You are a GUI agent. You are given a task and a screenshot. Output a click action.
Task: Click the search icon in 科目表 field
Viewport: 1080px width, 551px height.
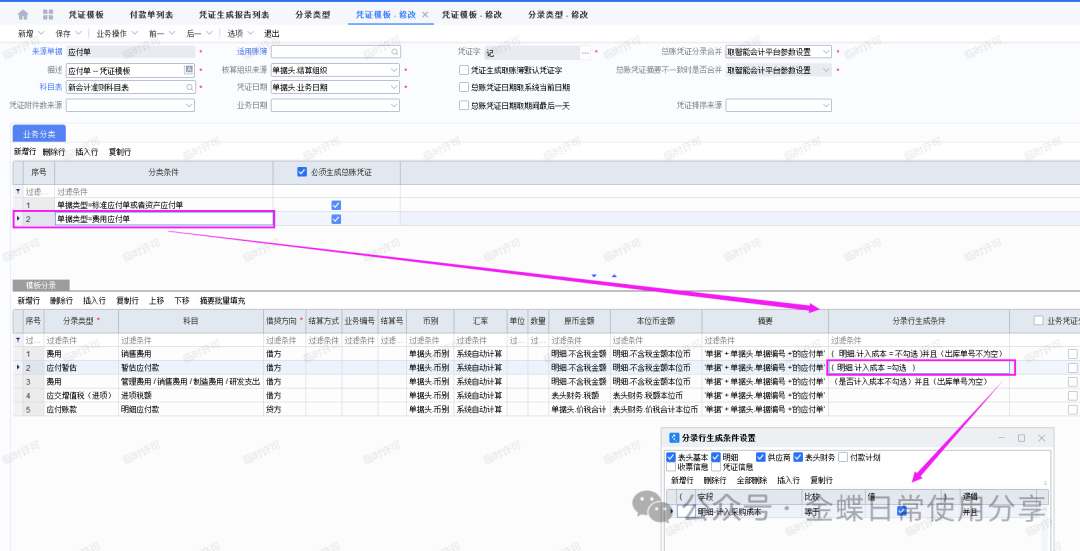pos(188,87)
